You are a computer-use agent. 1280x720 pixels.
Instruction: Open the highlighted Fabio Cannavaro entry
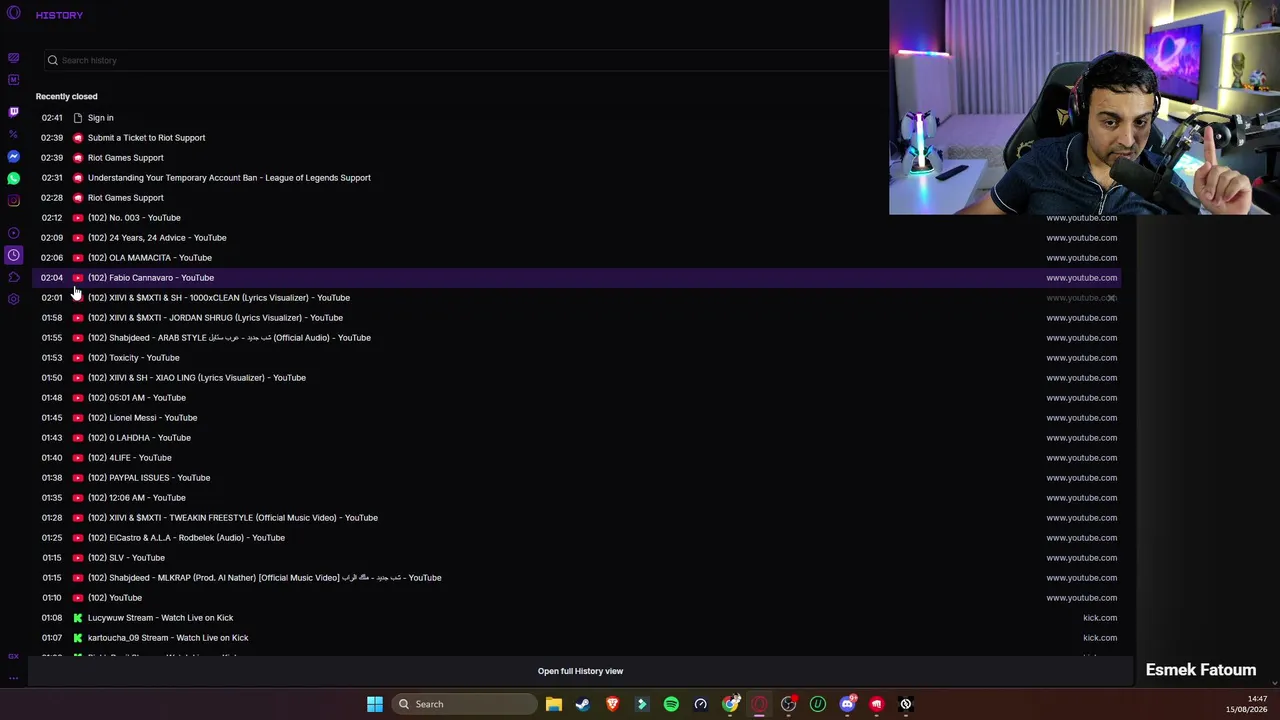[x=576, y=278]
